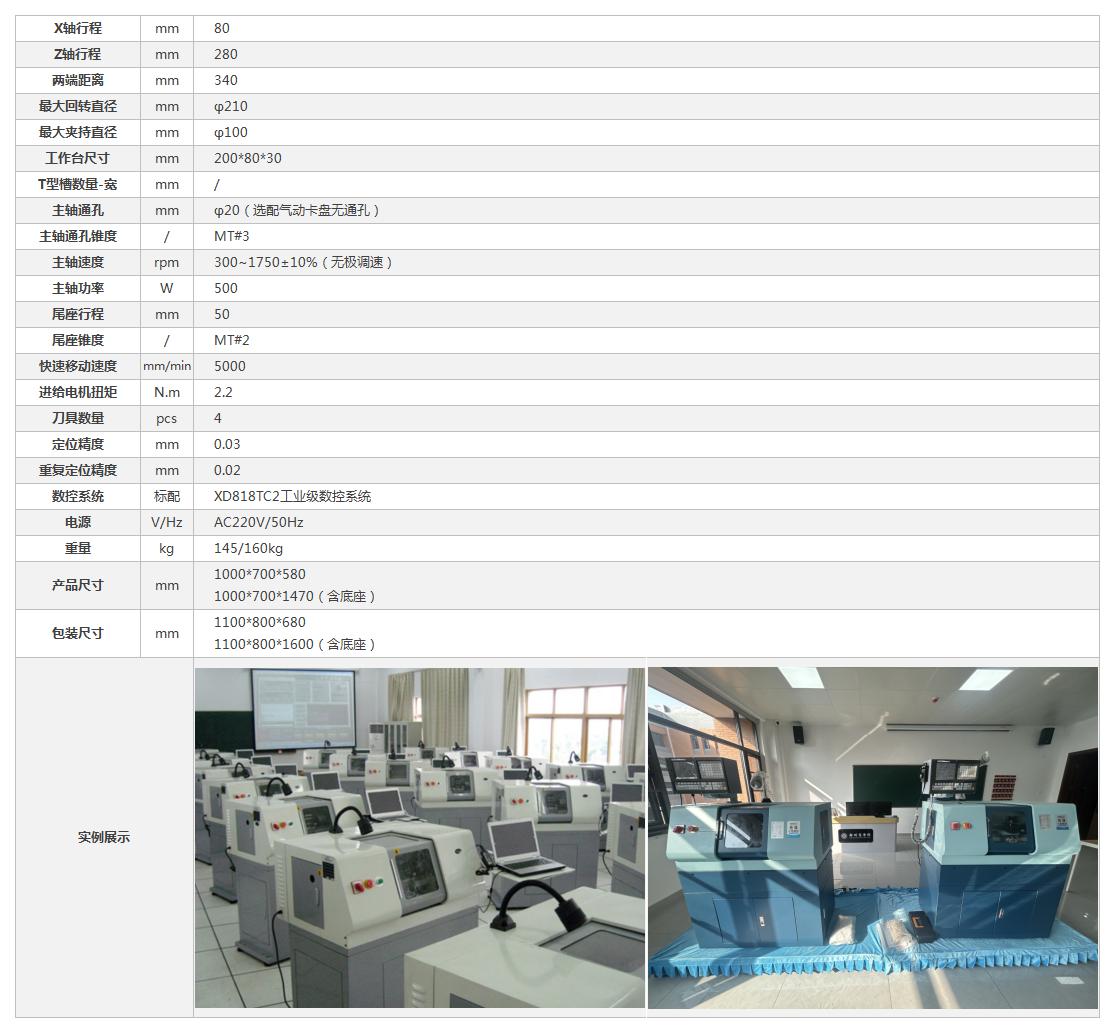Select the 两端距离 row label
This screenshot has width=1115, height=1033.
pos(78,80)
